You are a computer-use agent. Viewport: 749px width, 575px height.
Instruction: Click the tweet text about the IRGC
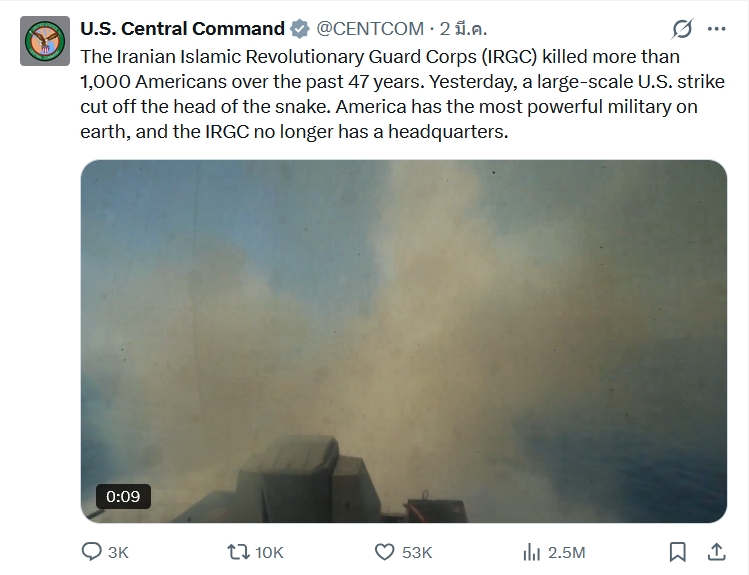390,93
